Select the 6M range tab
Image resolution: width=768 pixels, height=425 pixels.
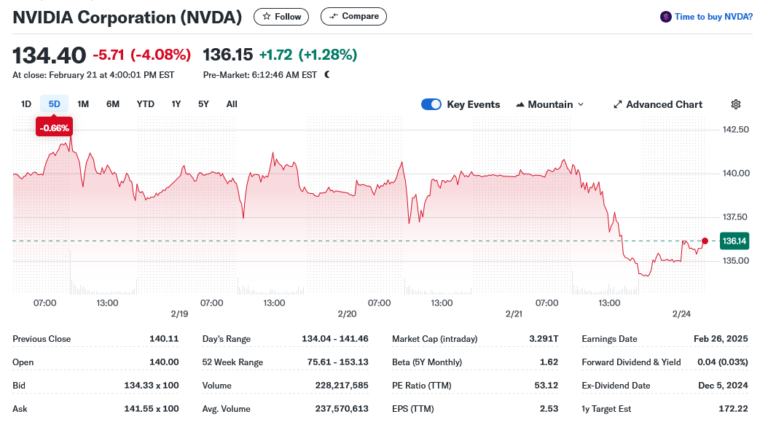pyautogui.click(x=113, y=104)
